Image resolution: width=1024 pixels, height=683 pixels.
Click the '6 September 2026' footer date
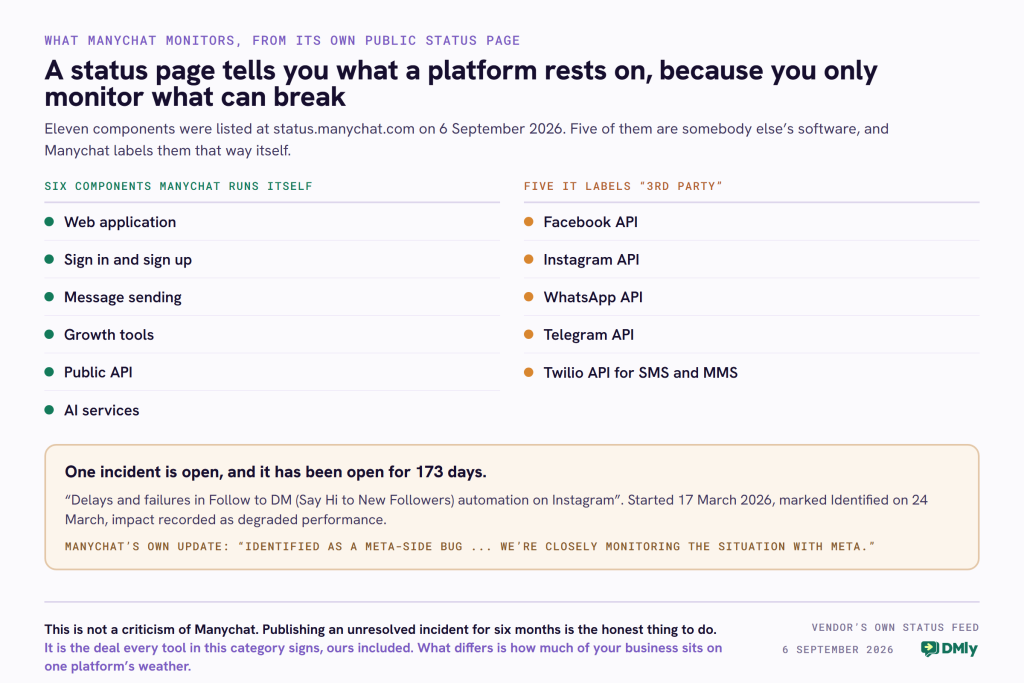coord(838,650)
